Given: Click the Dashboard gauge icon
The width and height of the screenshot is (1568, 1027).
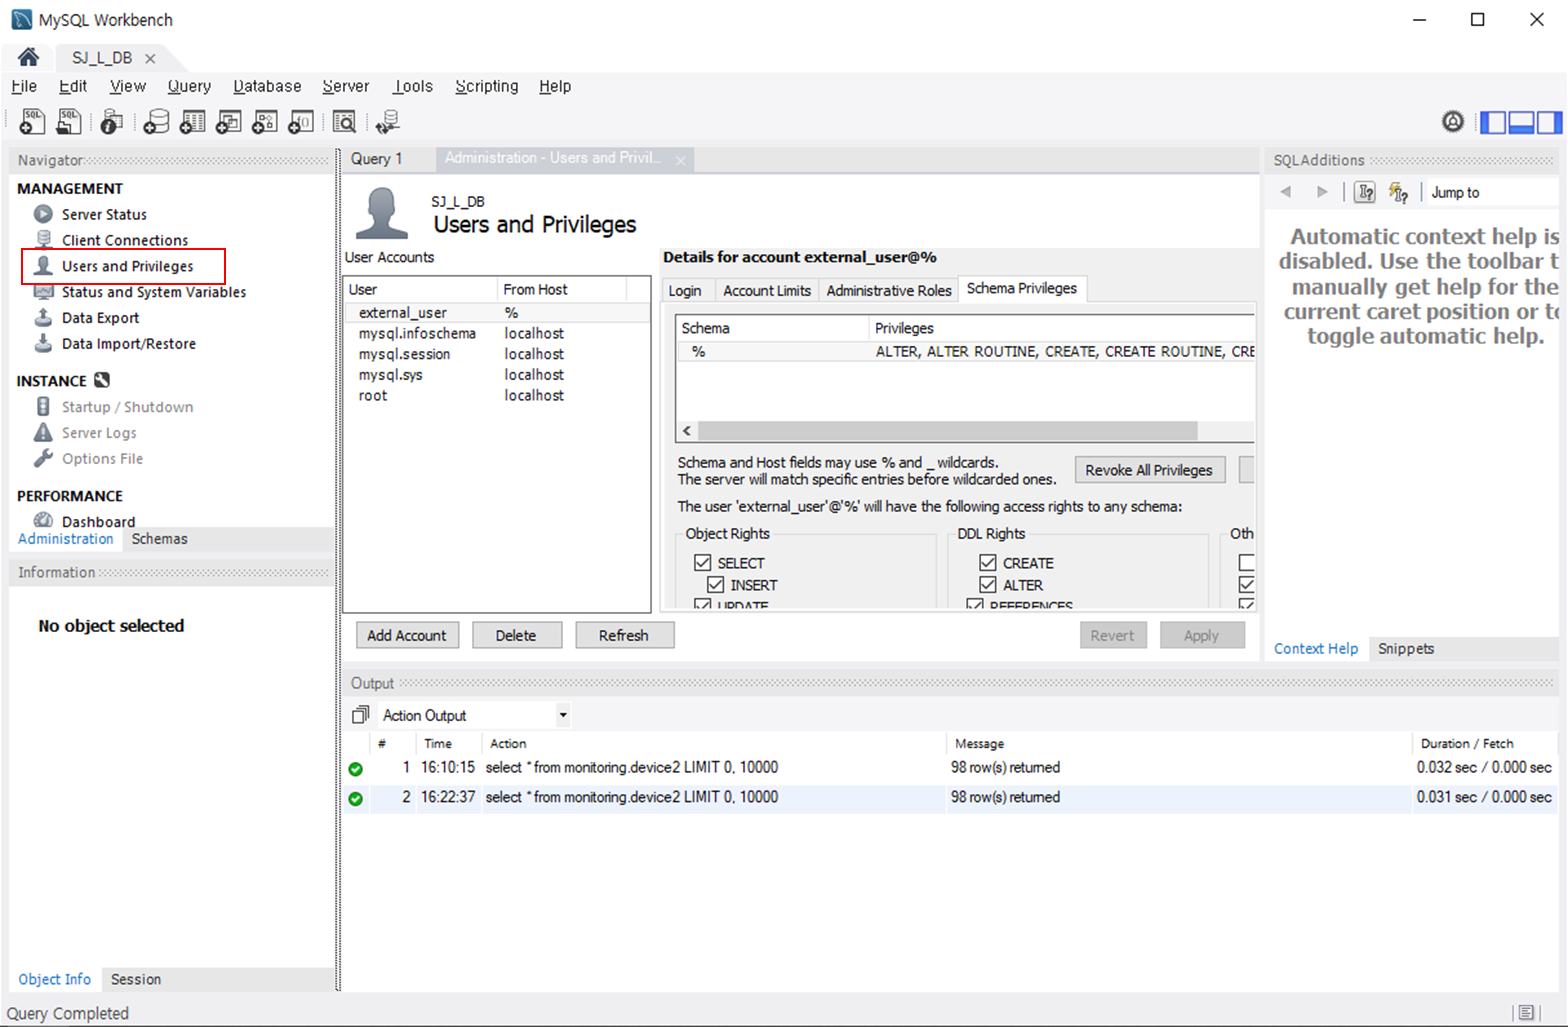Looking at the screenshot, I should tap(43, 520).
